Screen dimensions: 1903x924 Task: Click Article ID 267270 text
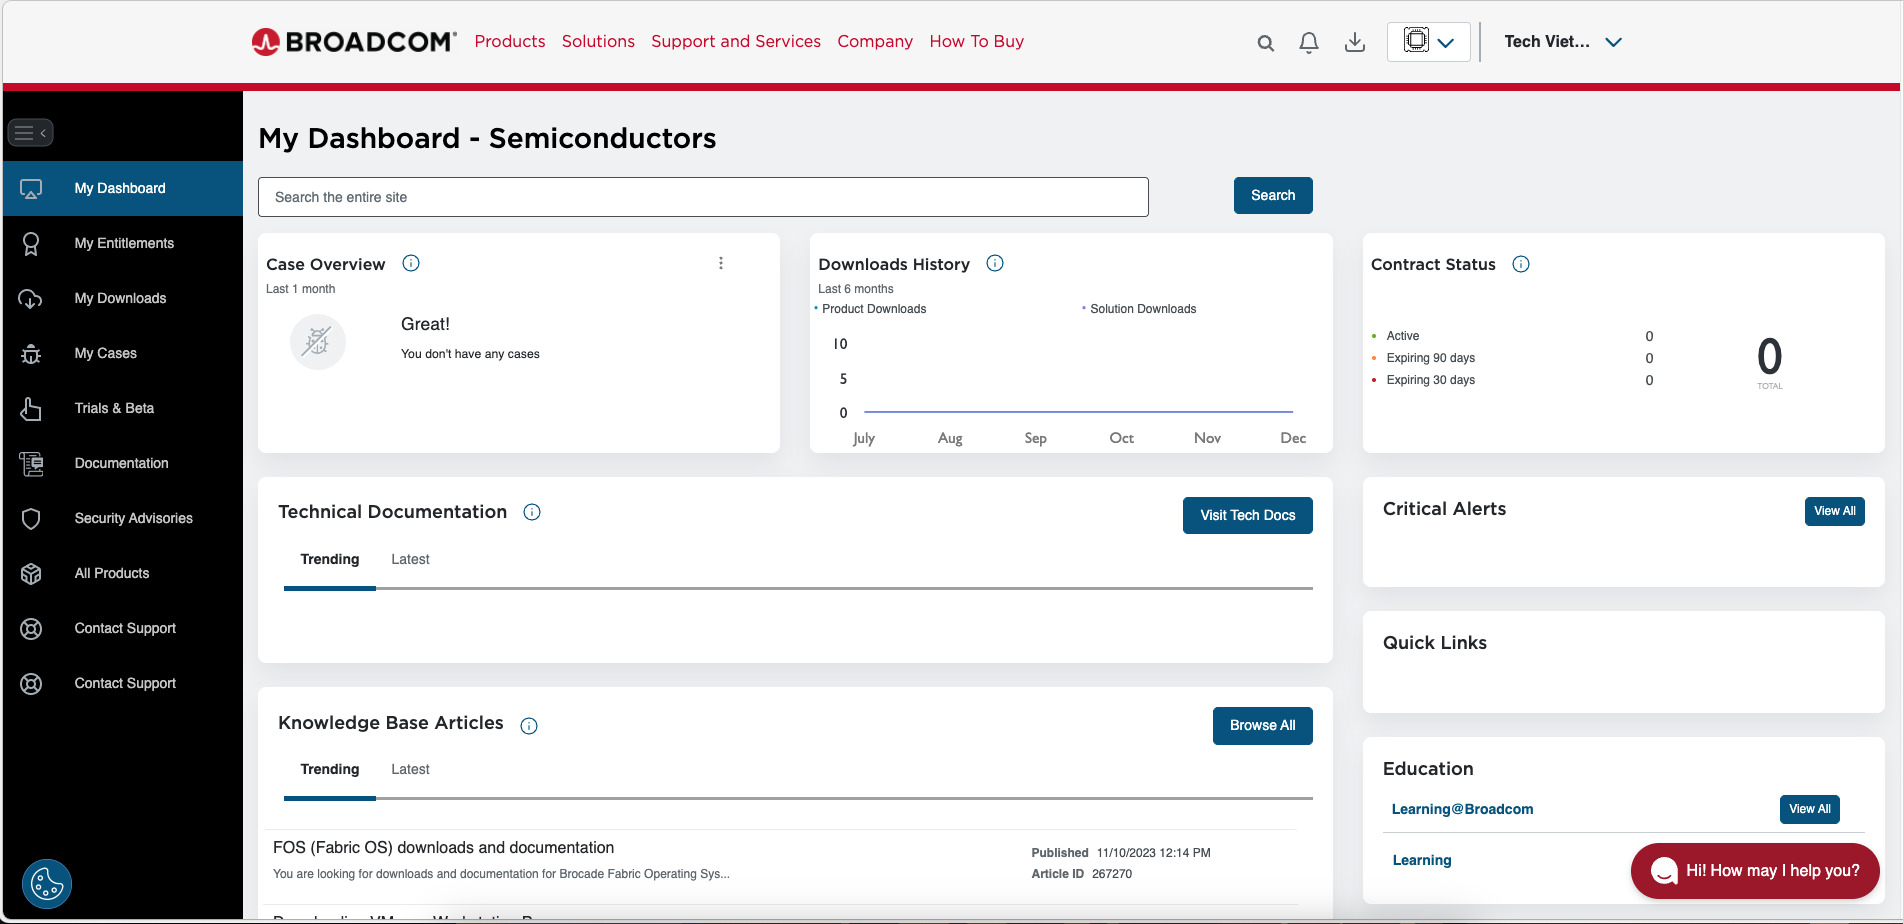pyautogui.click(x=1082, y=874)
